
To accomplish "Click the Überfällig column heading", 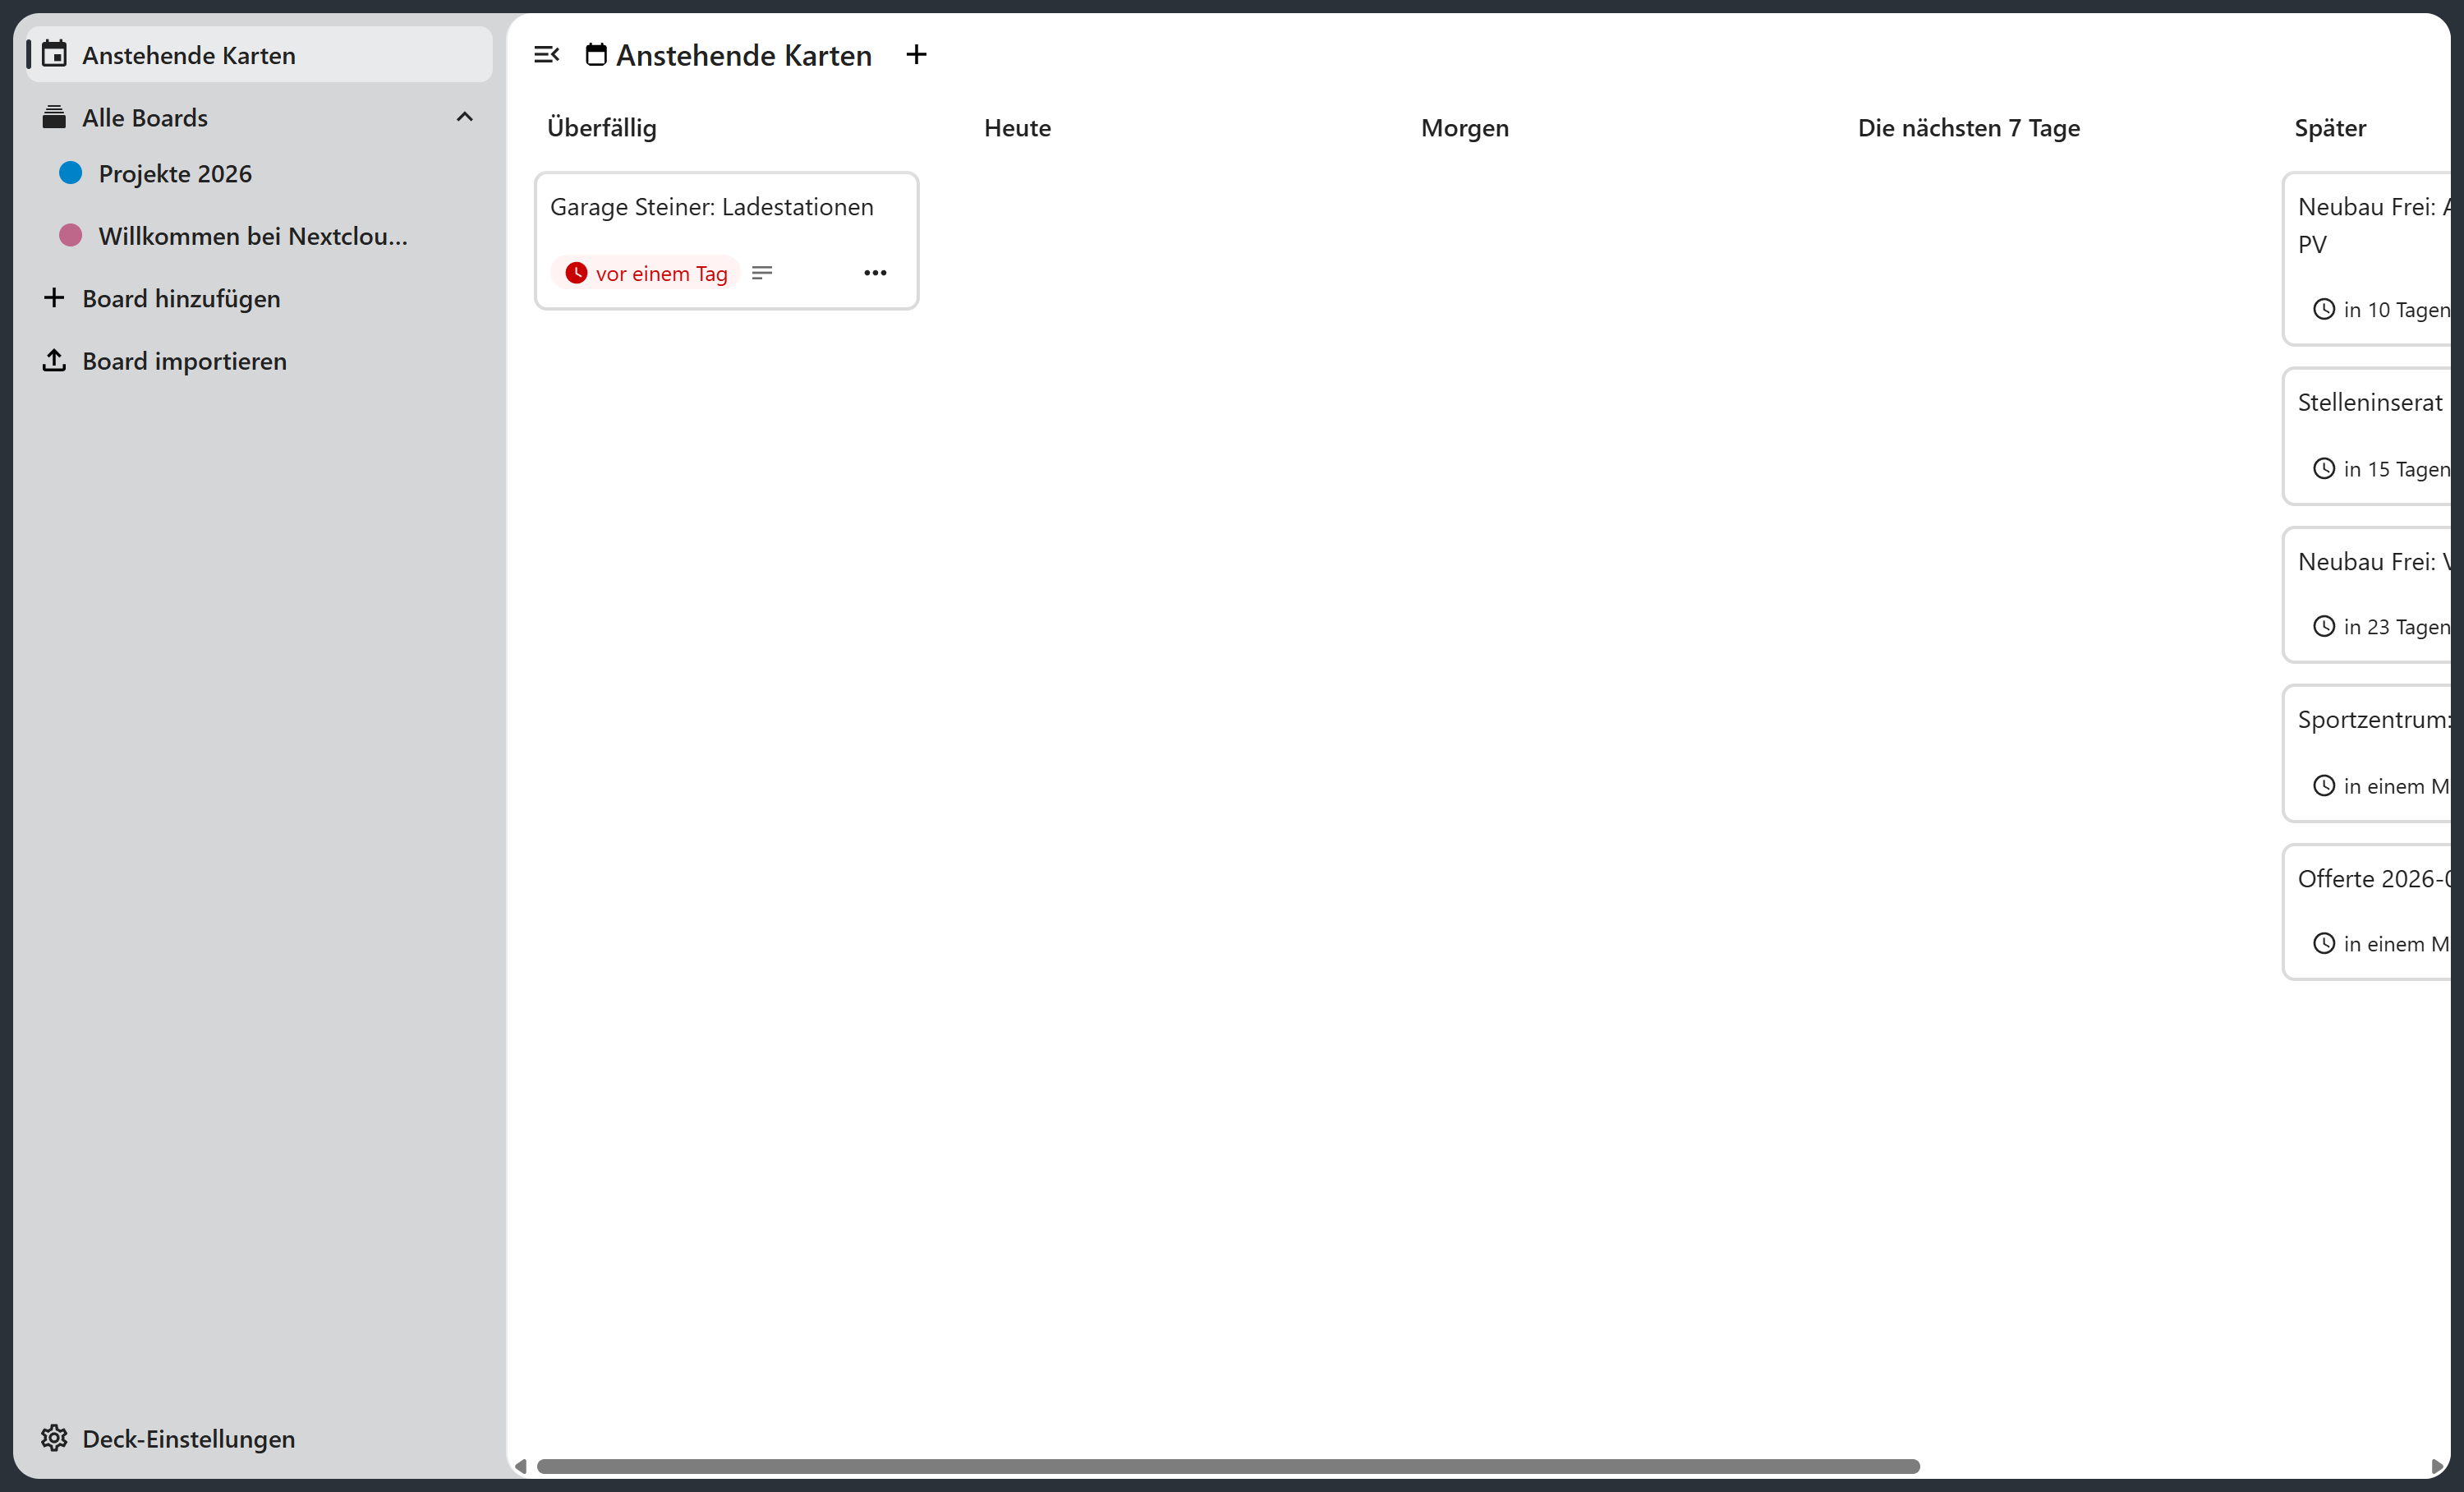I will 602,128.
